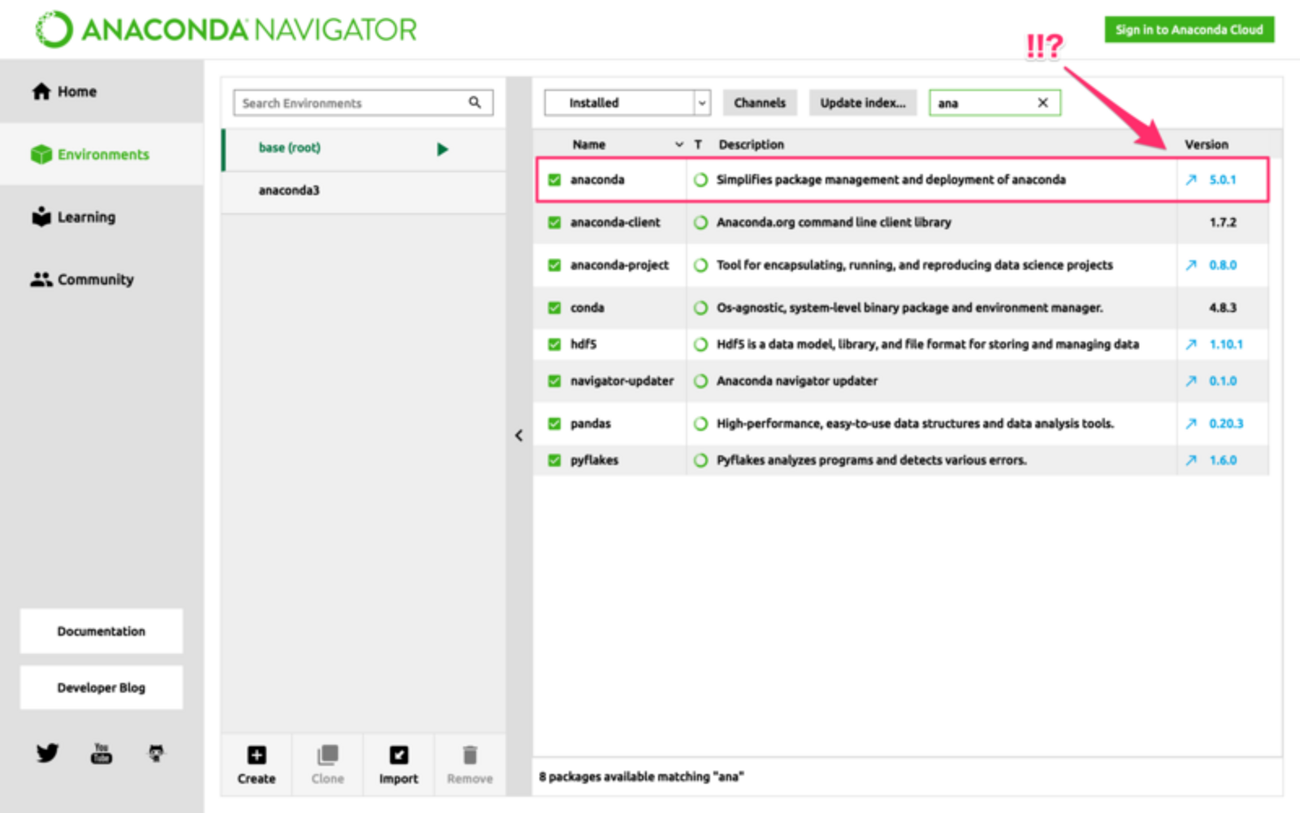Click the sort arrow on the Name column
The height and width of the screenshot is (813, 1300).
coord(679,145)
